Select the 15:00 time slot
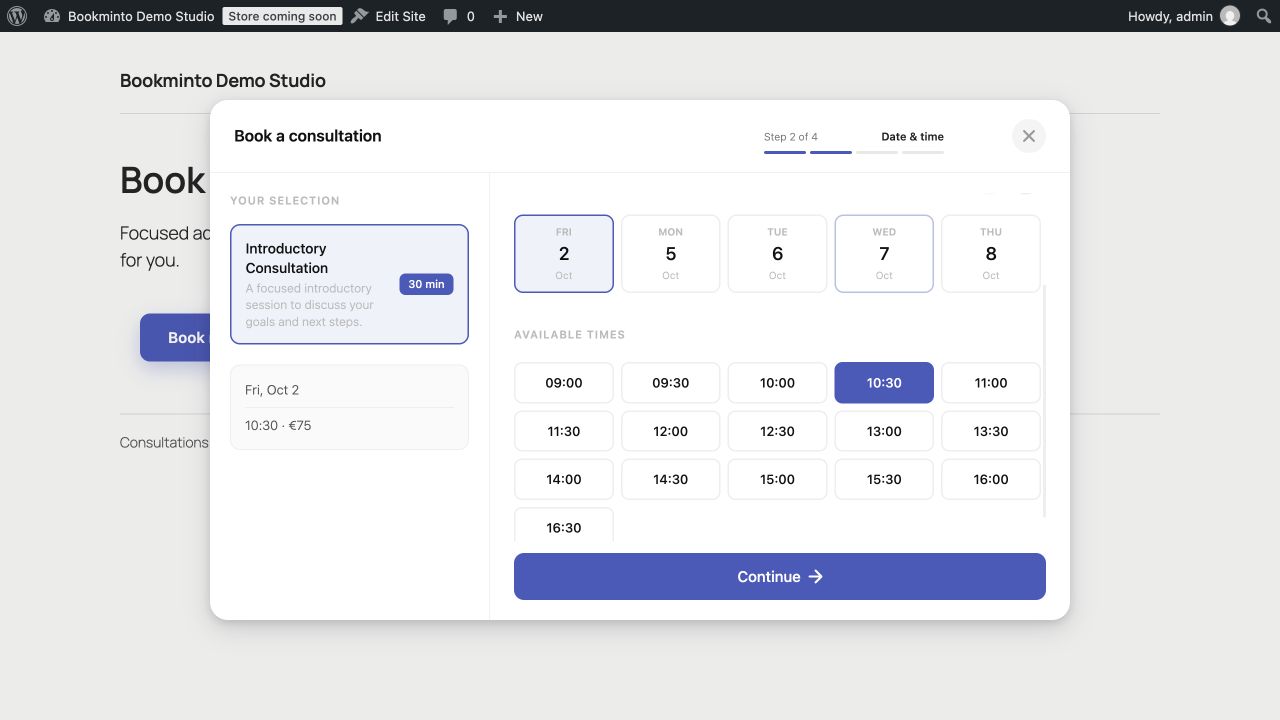The image size is (1280, 720). (x=777, y=479)
